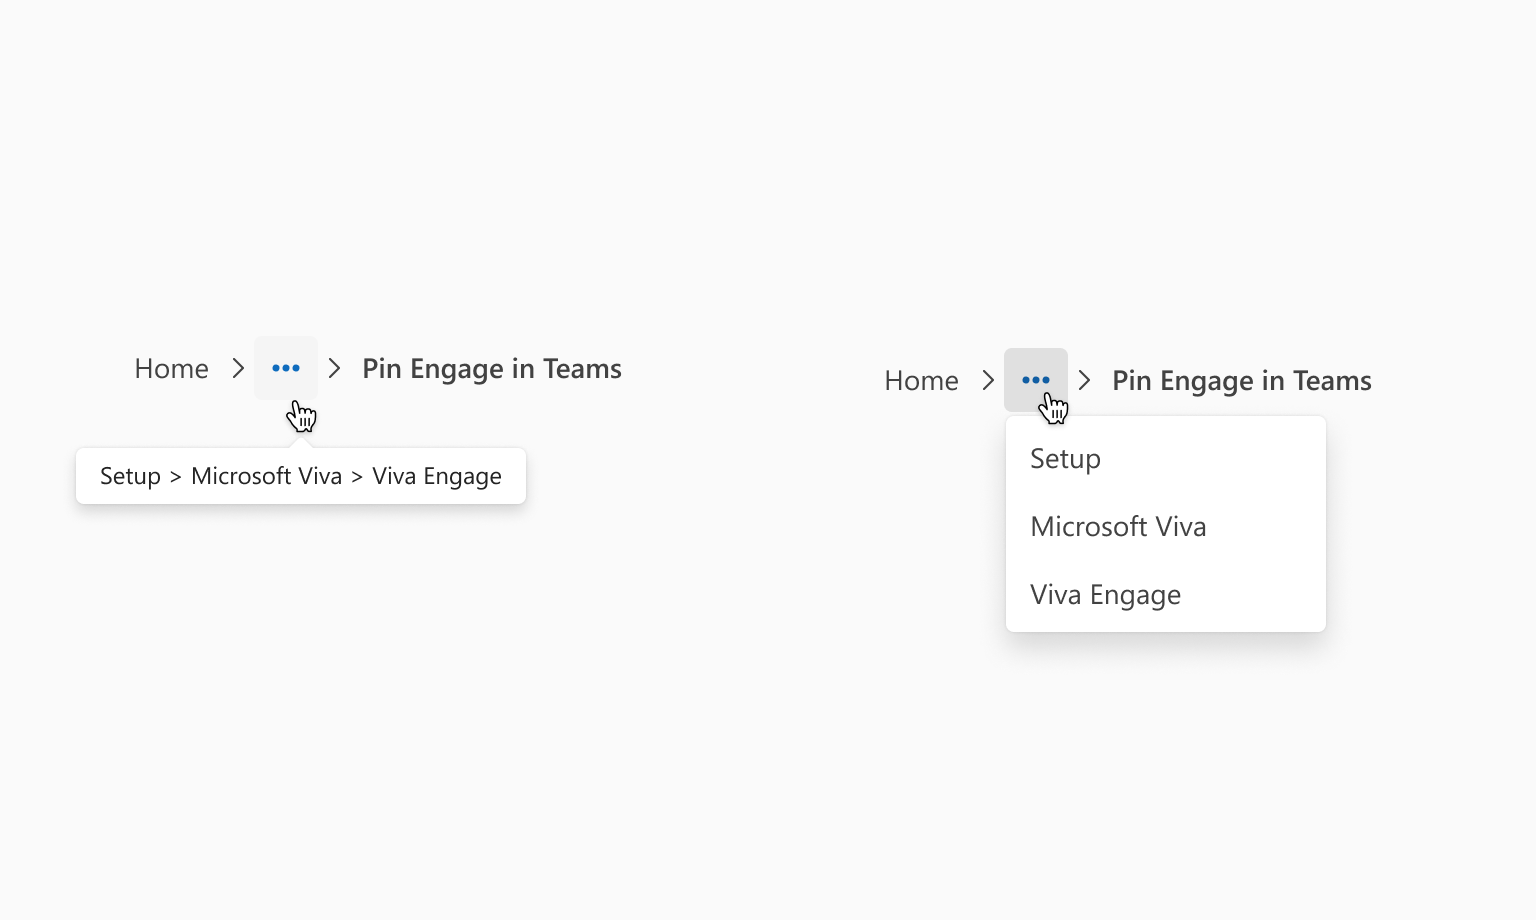
Task: Click the chevron after Home in the dropdown breadcrumb
Action: (988, 380)
